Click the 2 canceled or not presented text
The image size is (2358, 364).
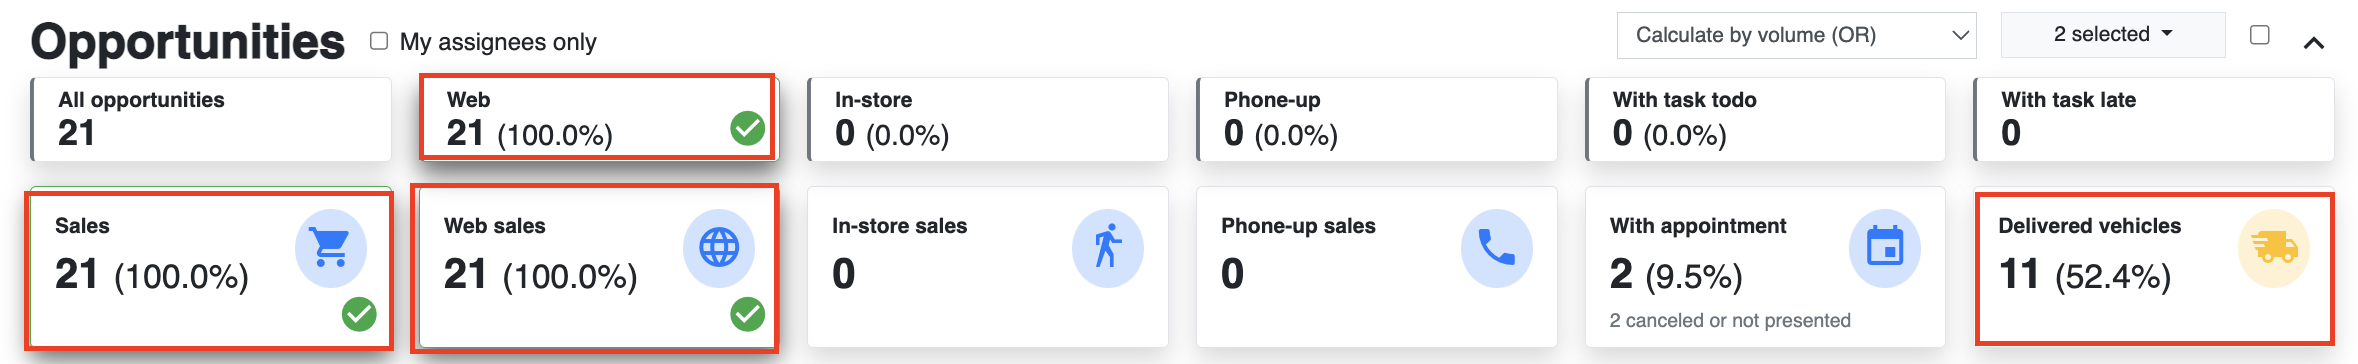[x=1730, y=321]
